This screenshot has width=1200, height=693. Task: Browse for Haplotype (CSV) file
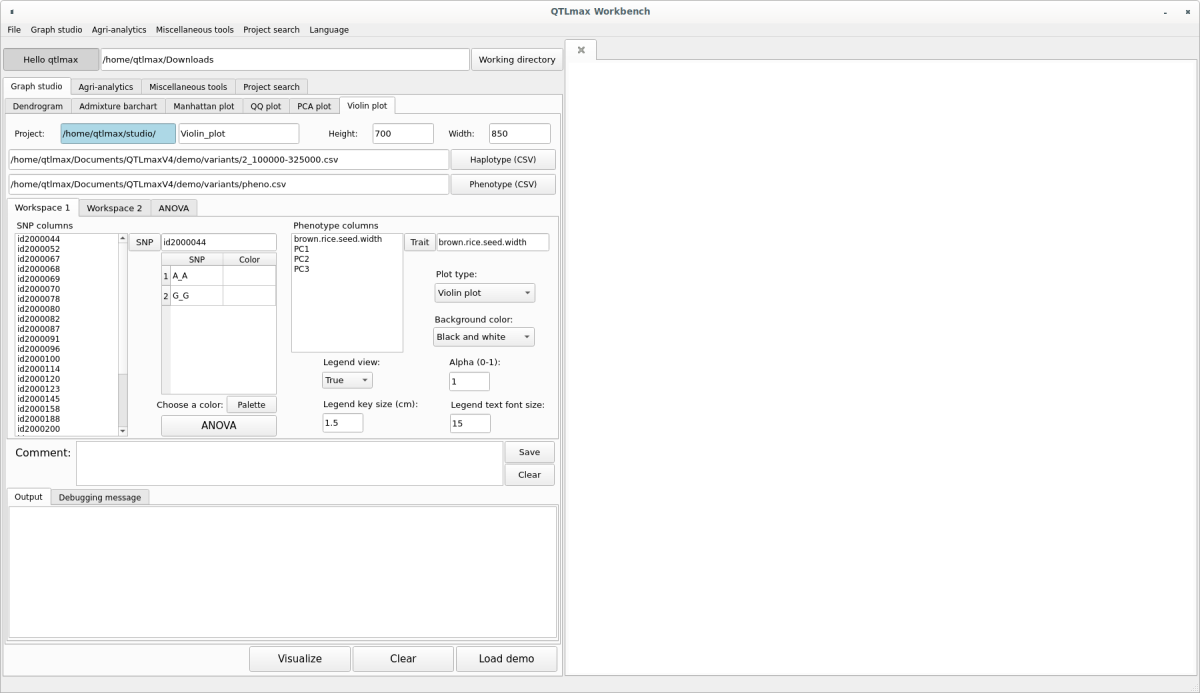coord(503,160)
